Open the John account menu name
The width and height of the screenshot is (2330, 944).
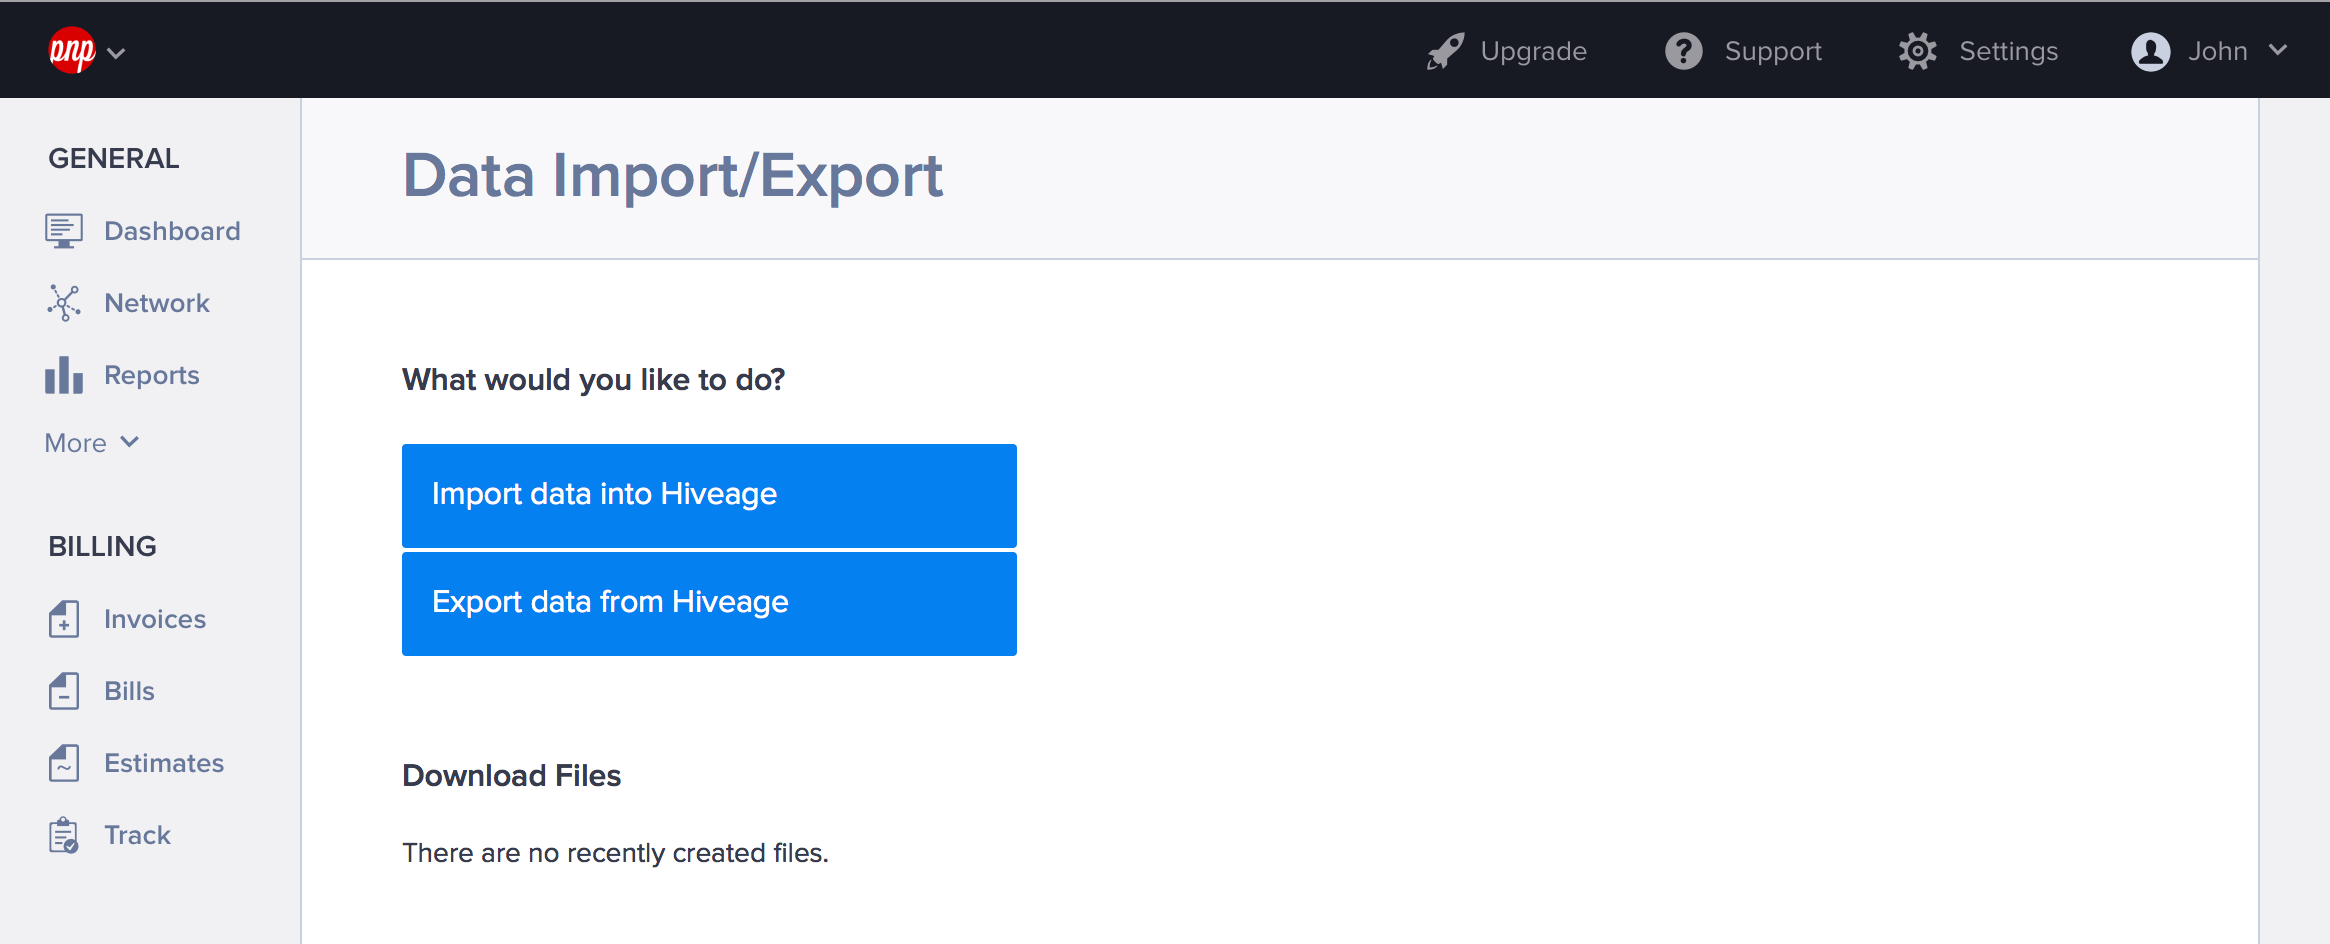click(x=2217, y=51)
